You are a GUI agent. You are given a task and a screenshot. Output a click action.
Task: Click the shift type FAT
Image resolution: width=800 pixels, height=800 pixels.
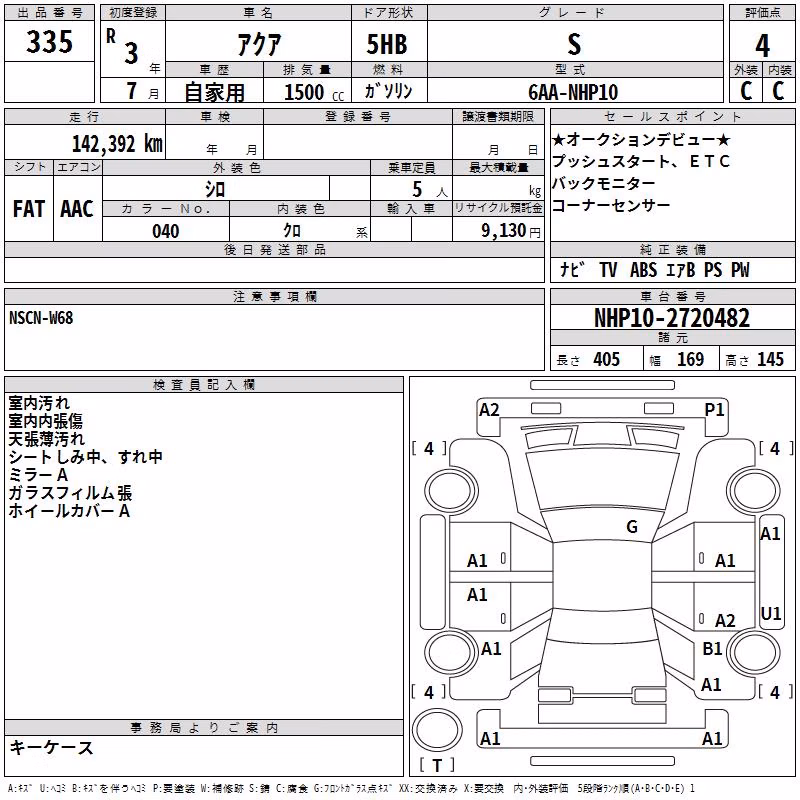click(x=29, y=209)
